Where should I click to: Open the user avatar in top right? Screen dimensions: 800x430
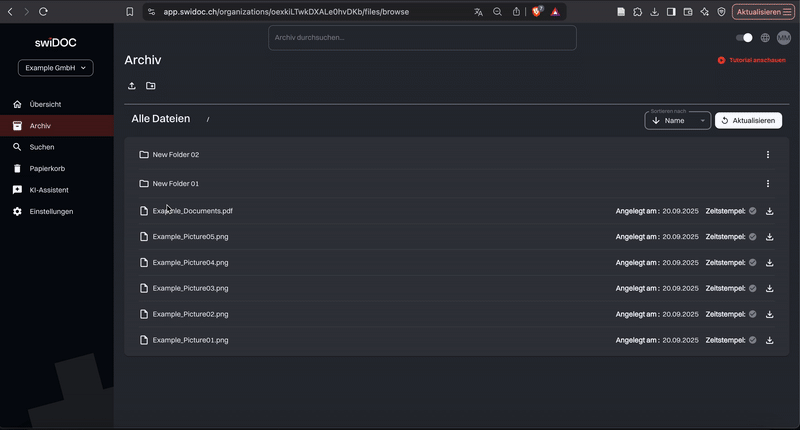tap(784, 38)
